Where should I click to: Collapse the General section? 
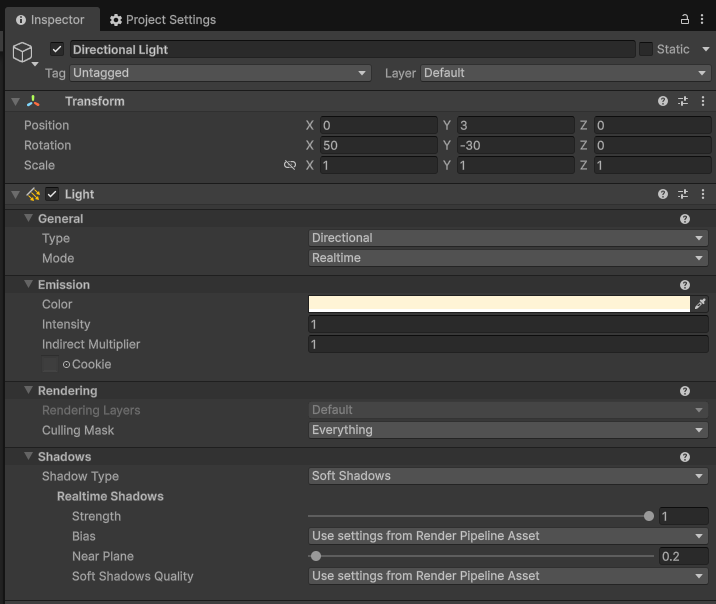tap(28, 219)
